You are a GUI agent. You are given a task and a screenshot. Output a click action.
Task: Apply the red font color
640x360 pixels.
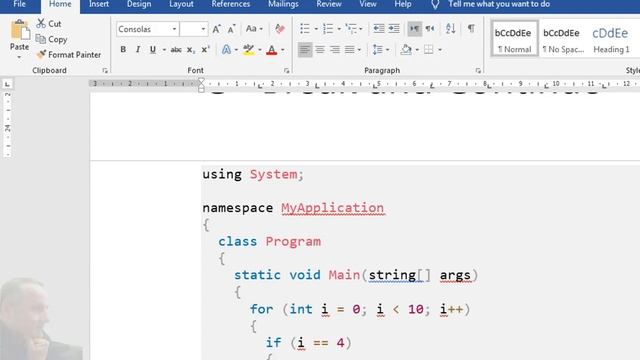[x=271, y=50]
